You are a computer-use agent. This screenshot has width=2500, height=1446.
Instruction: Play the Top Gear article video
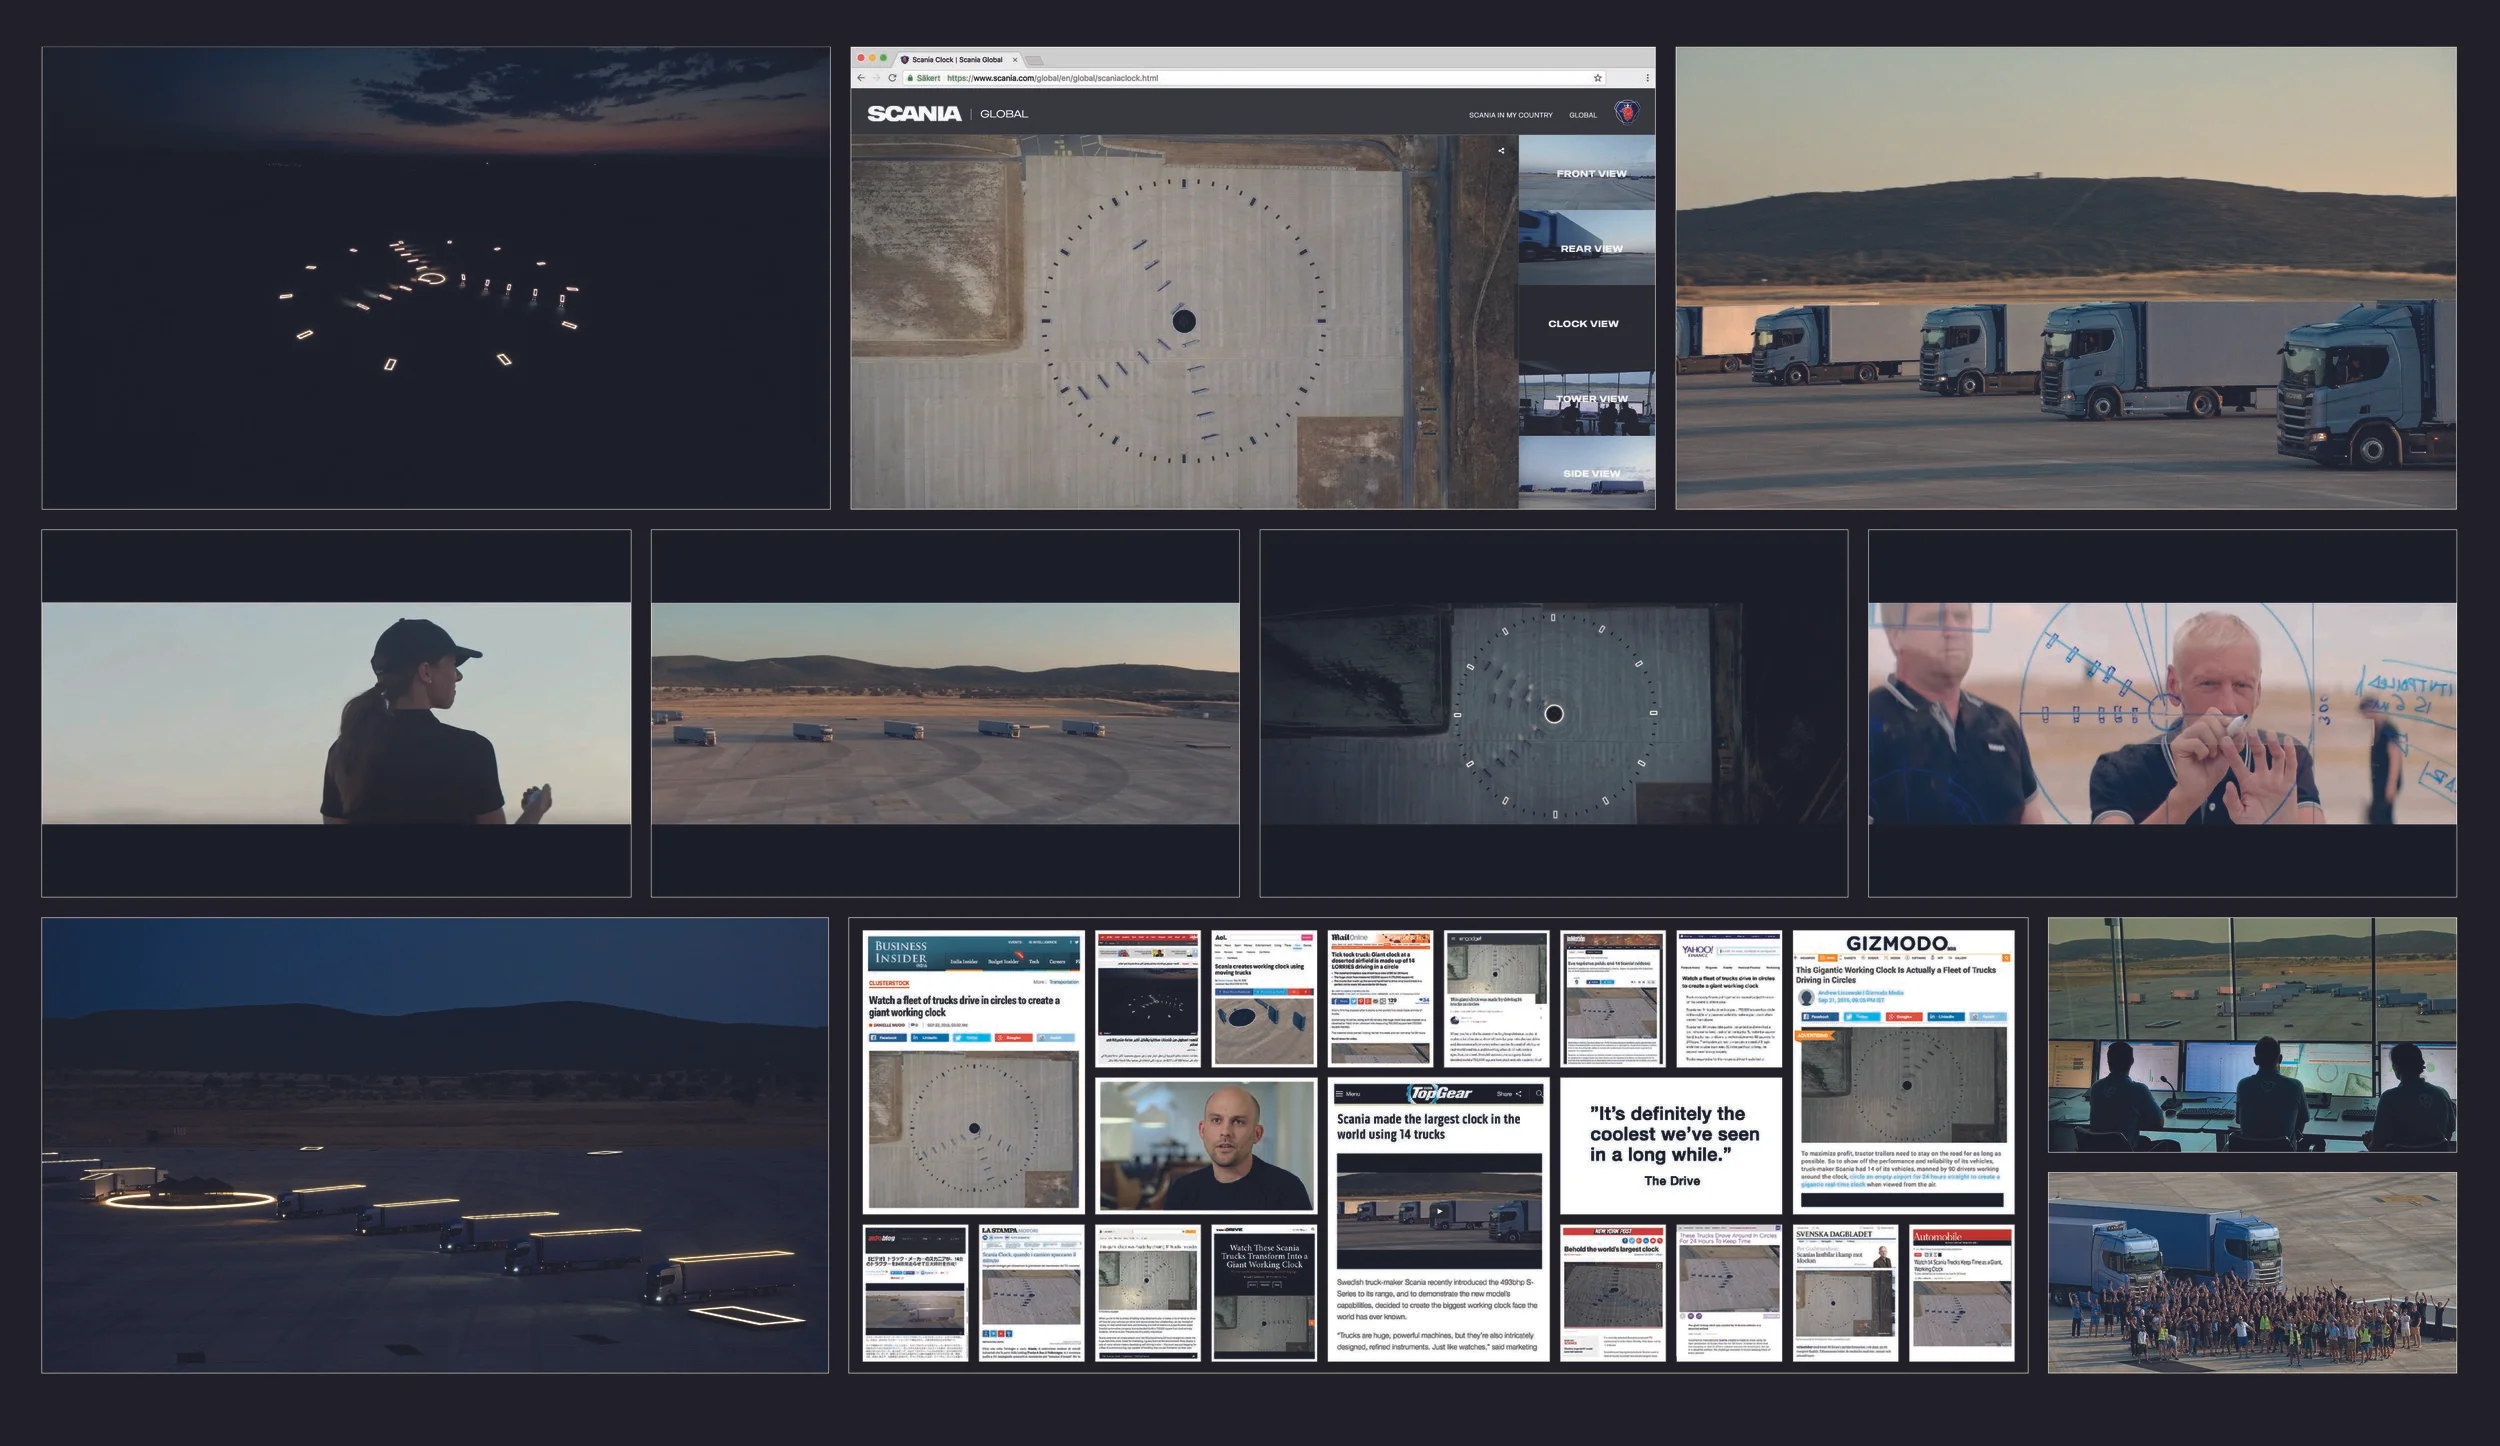pyautogui.click(x=1439, y=1211)
